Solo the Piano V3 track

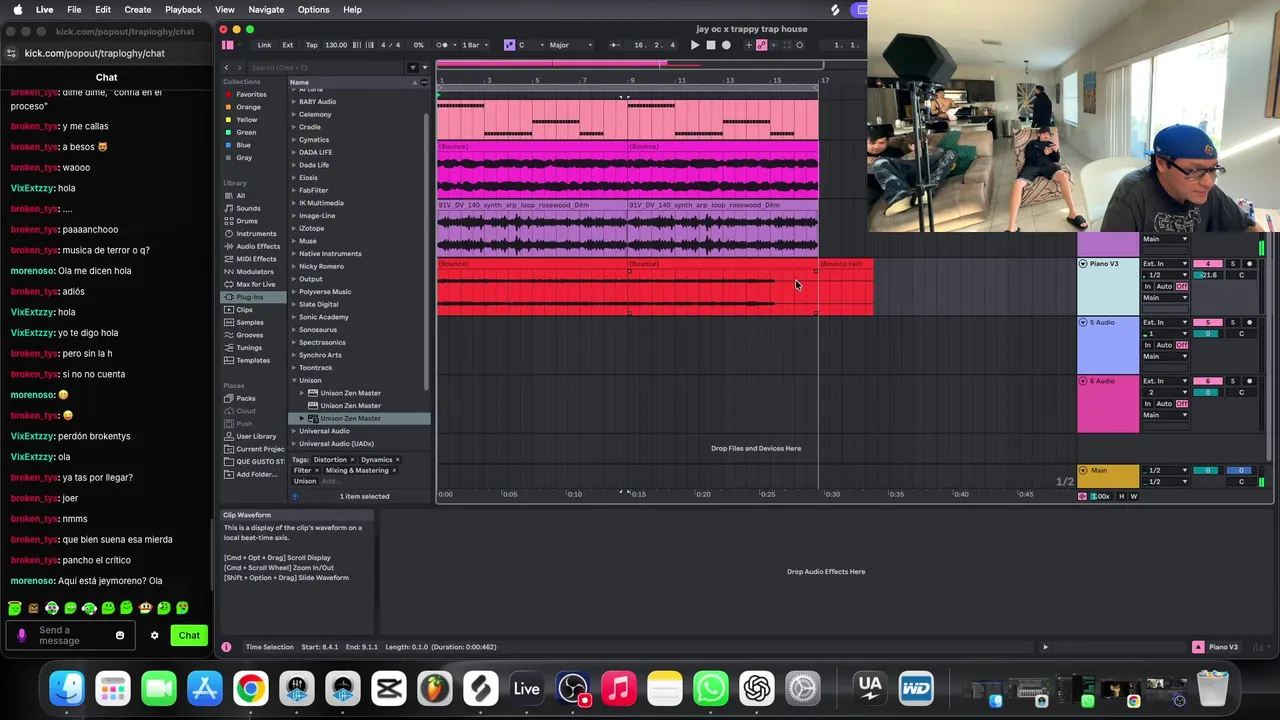1233,264
